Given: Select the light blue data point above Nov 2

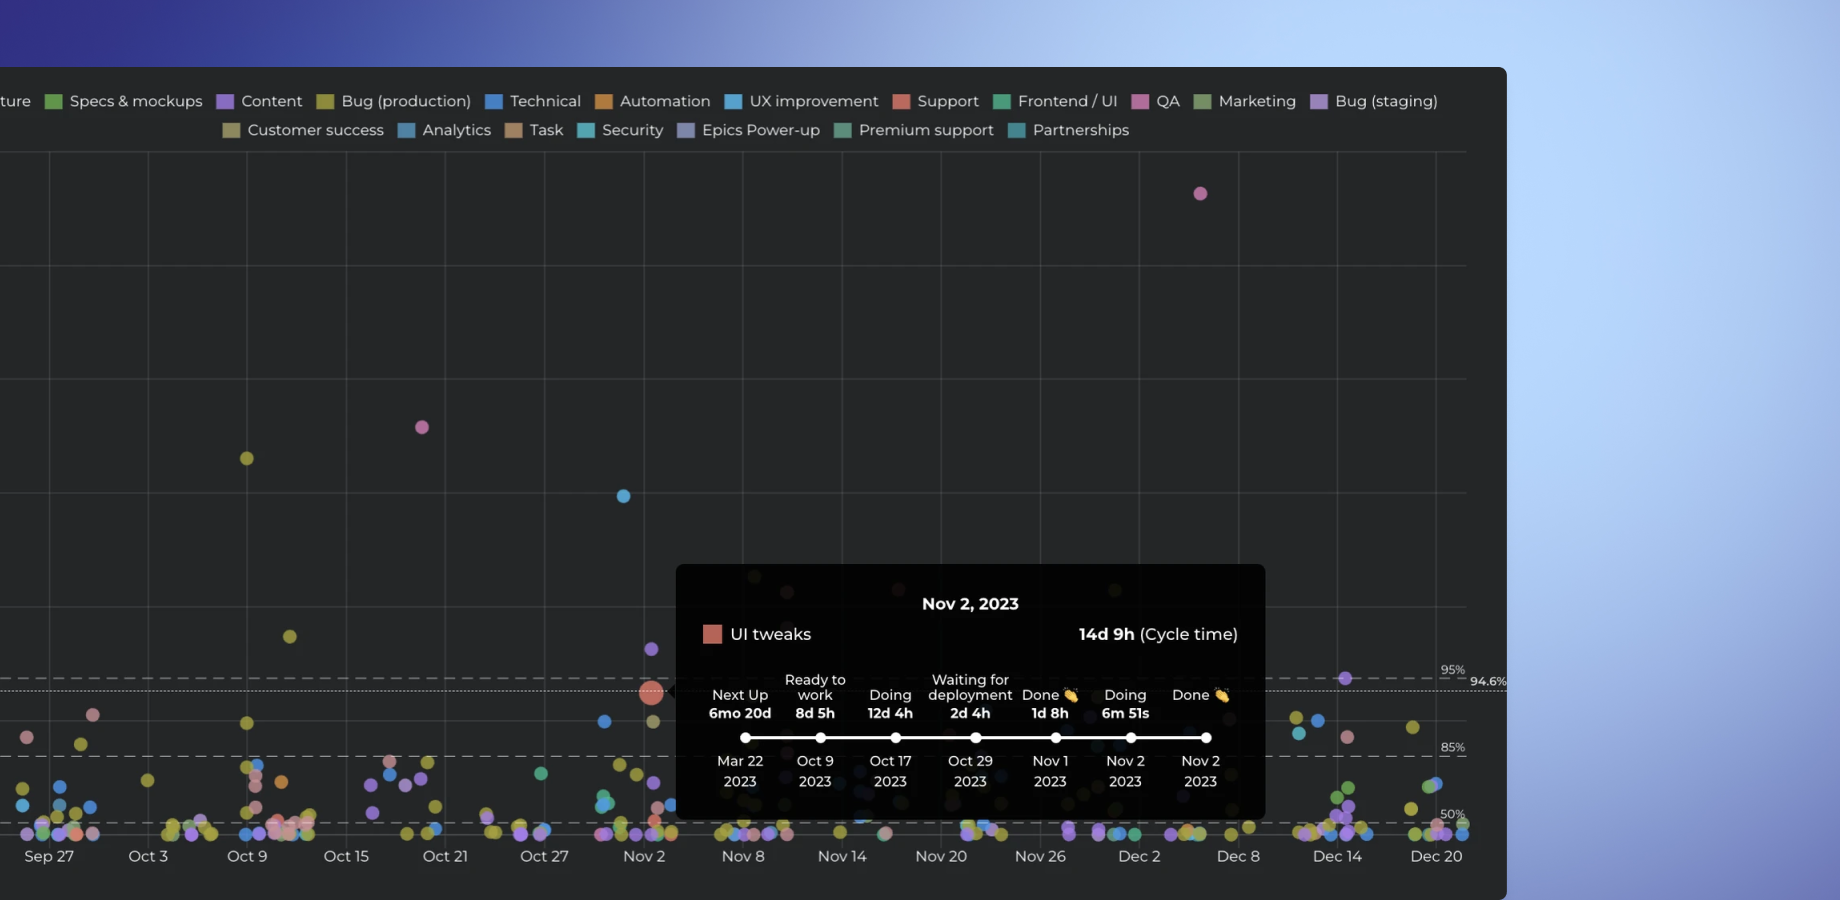Looking at the screenshot, I should point(624,496).
